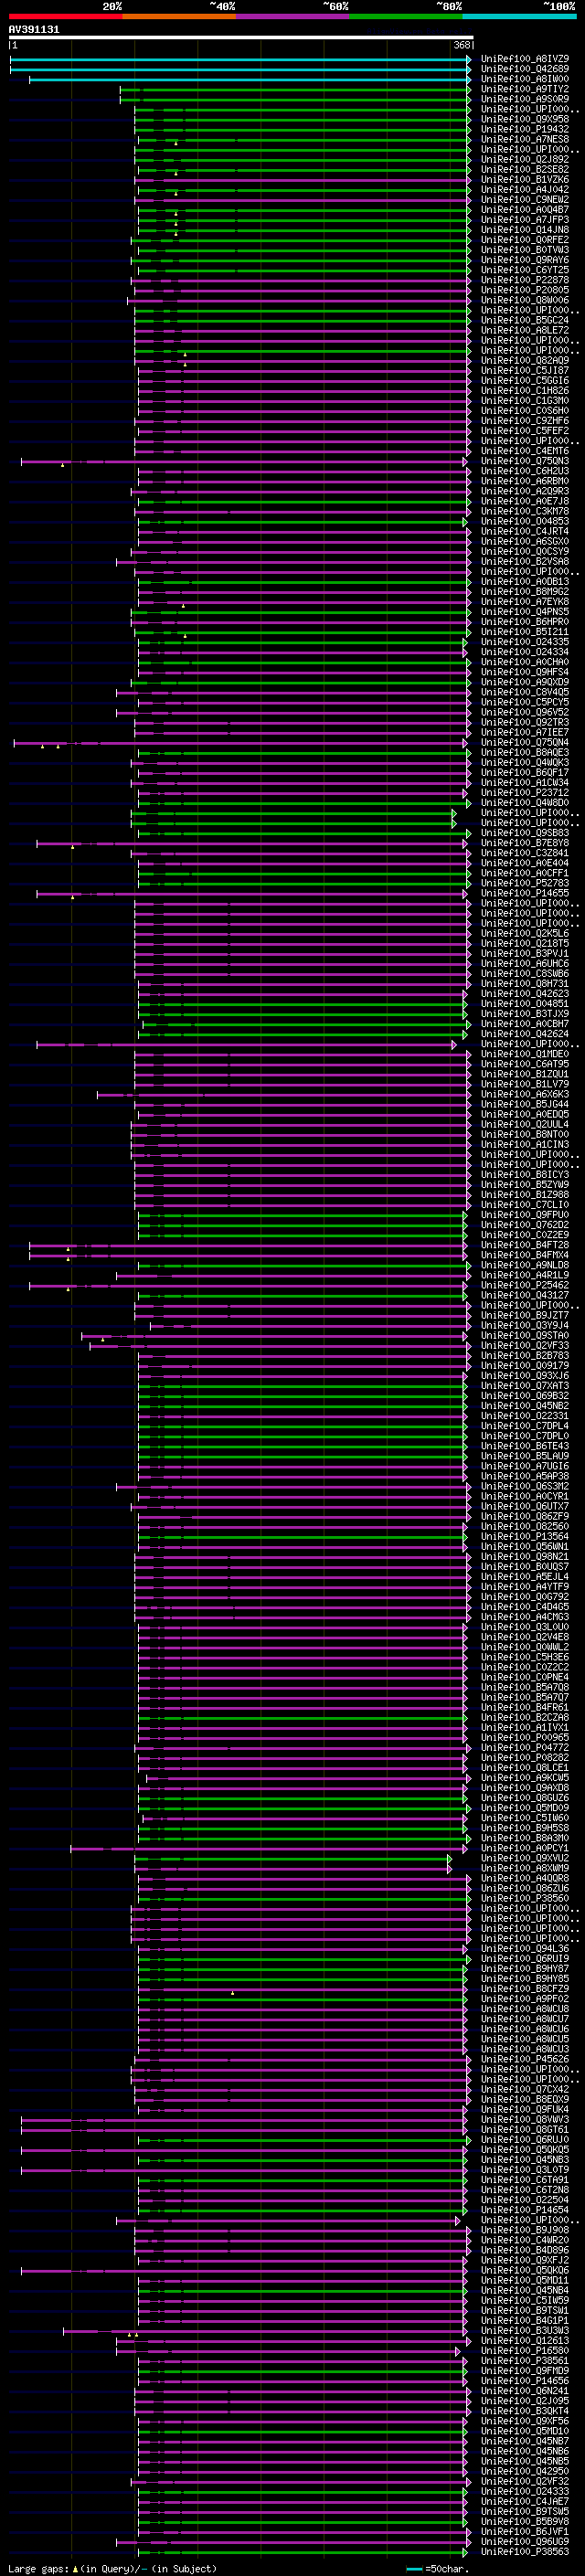585x2576 pixels.
Task: Select the UniRef100_Q12613 label
Action: point(525,2340)
